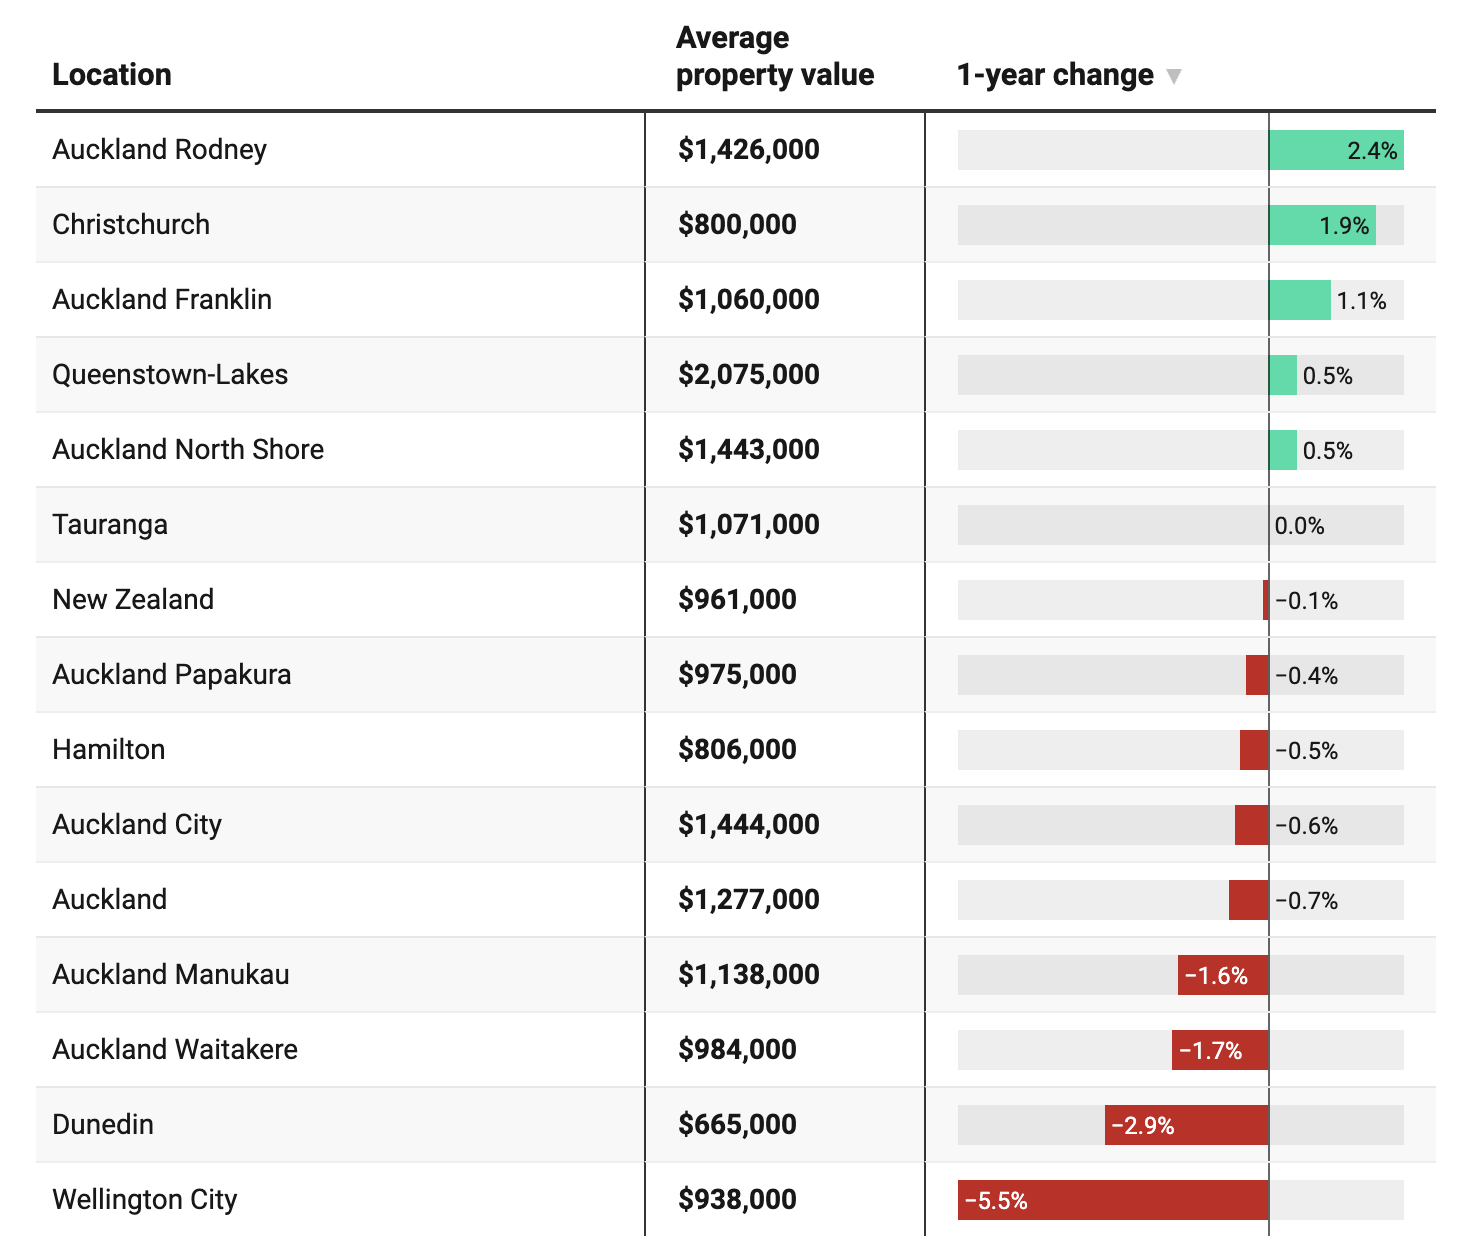Screen dimensions: 1472x1256
Task: Click the Auckland North Shore row name
Action: click(188, 450)
